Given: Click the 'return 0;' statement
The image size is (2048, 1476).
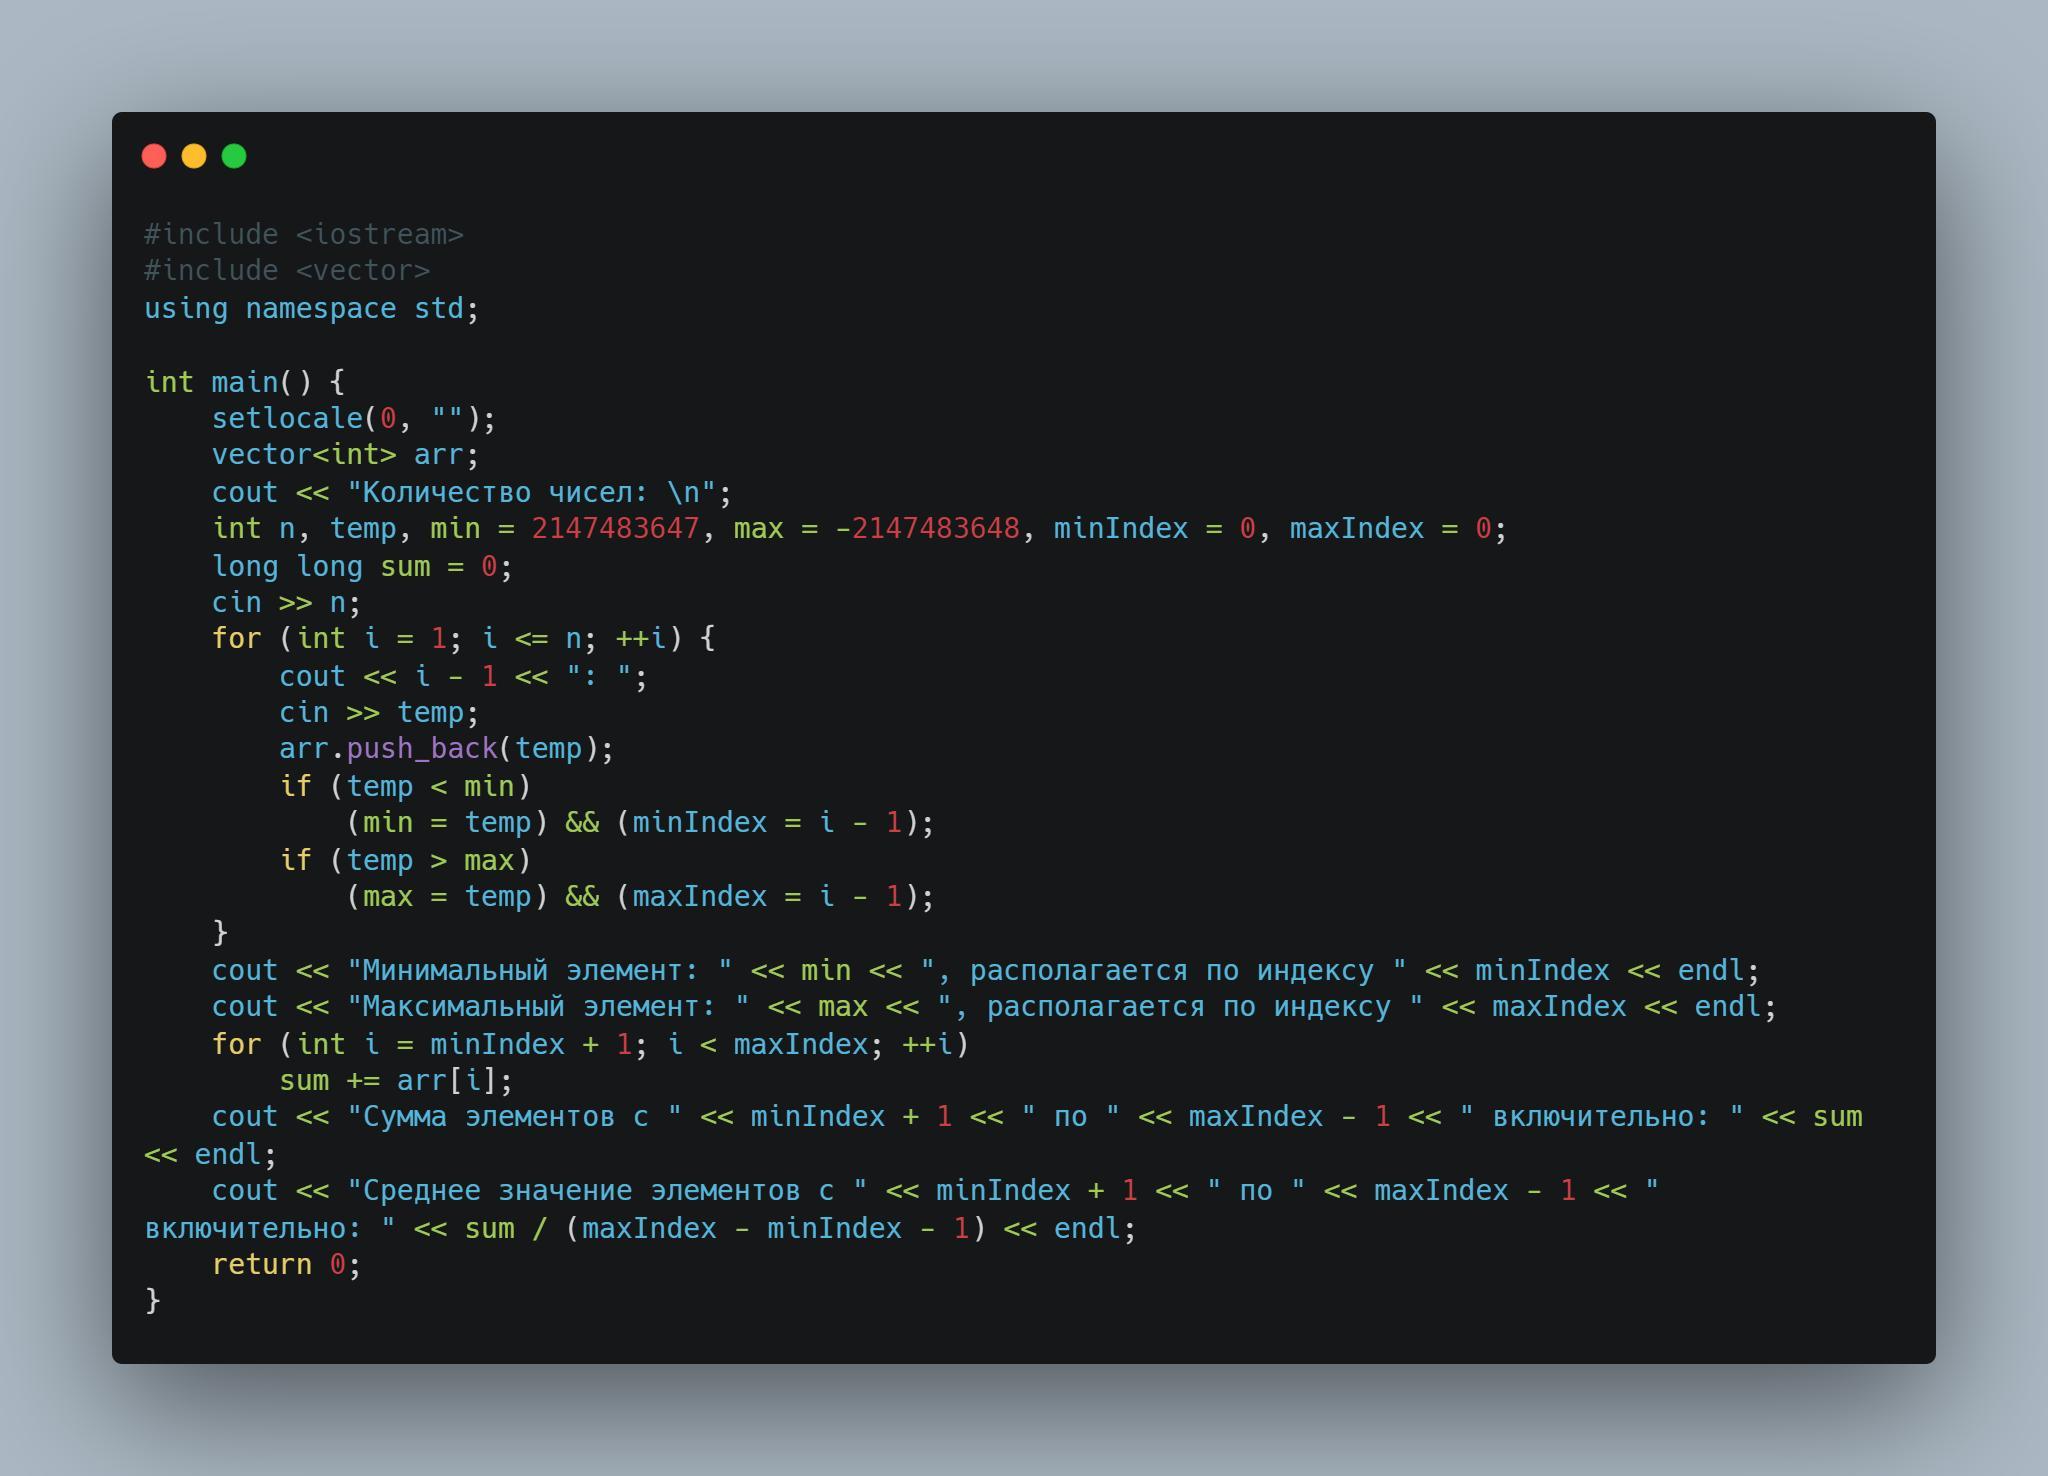Looking at the screenshot, I should click(x=286, y=1265).
